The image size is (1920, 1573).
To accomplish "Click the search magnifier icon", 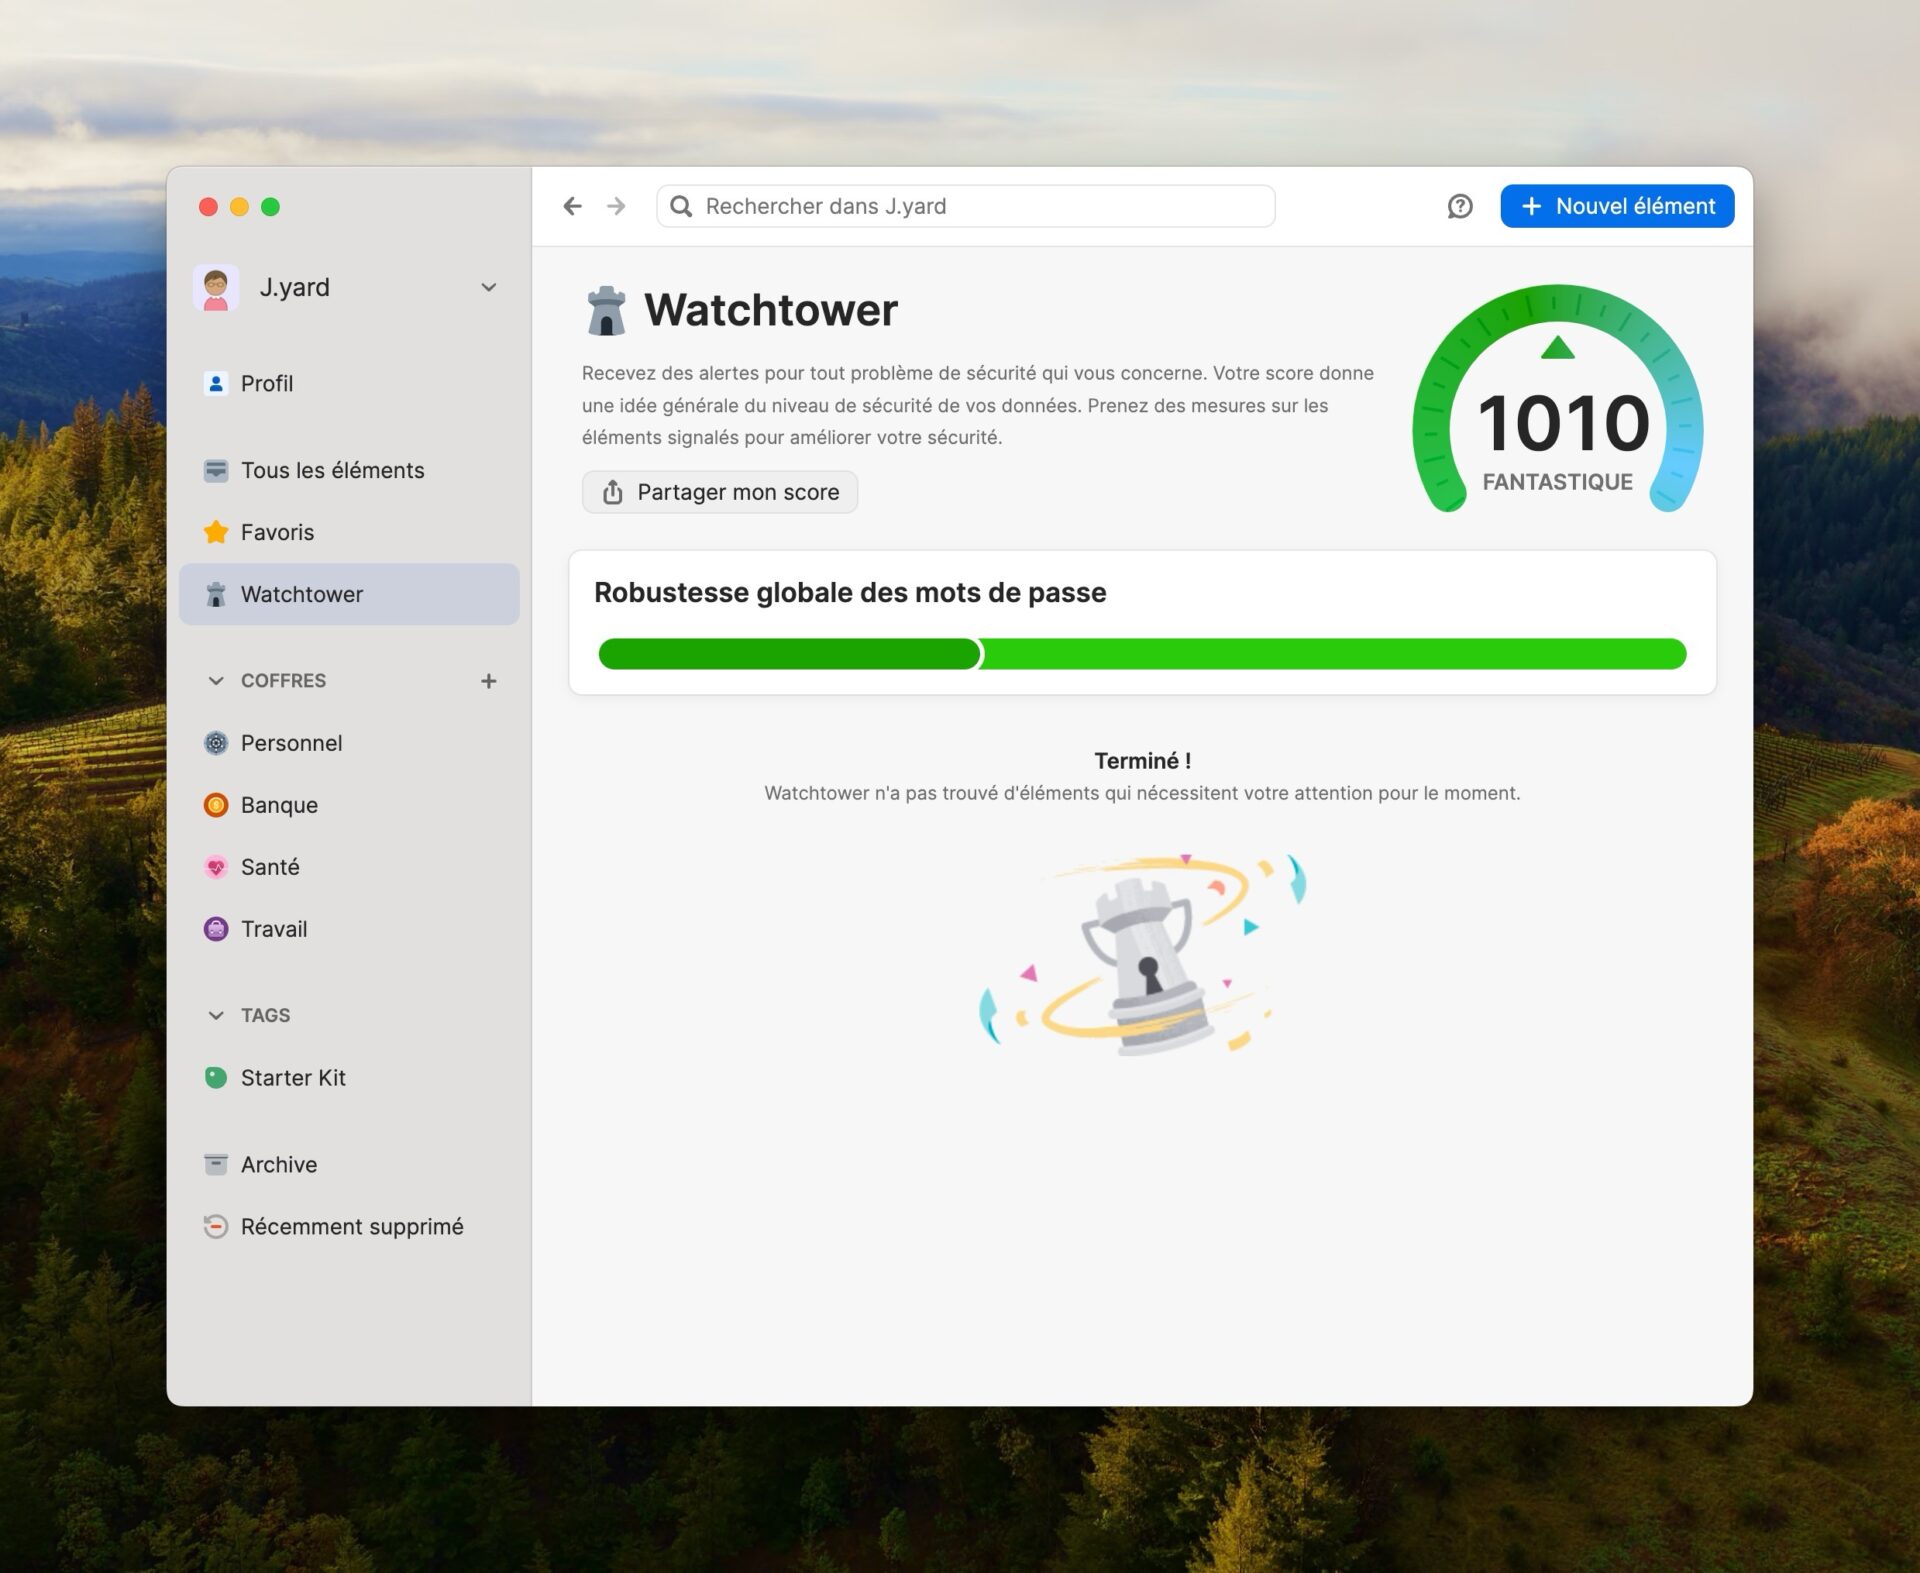I will (x=681, y=206).
